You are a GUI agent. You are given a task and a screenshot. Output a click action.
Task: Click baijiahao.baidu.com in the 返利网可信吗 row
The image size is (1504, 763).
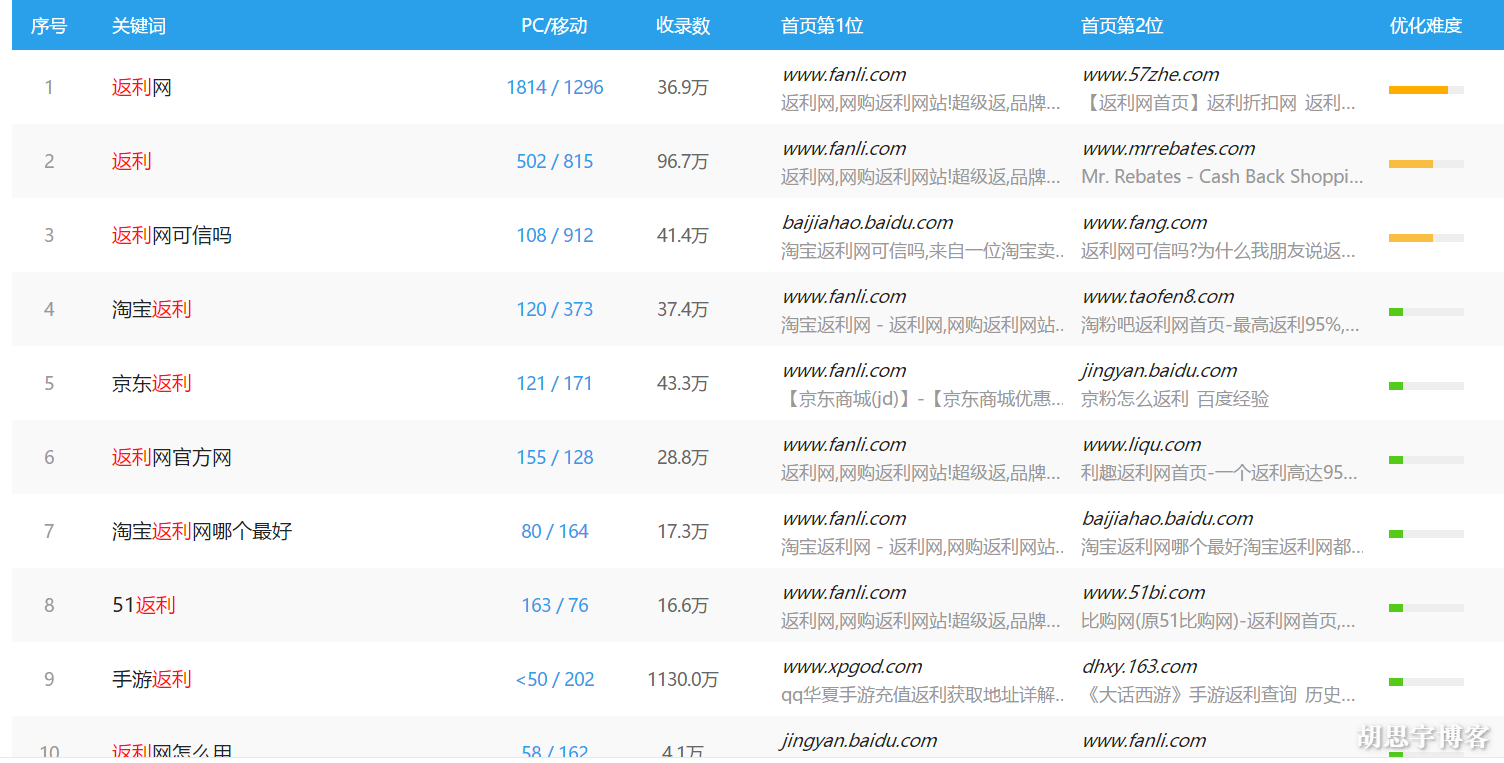tap(867, 223)
